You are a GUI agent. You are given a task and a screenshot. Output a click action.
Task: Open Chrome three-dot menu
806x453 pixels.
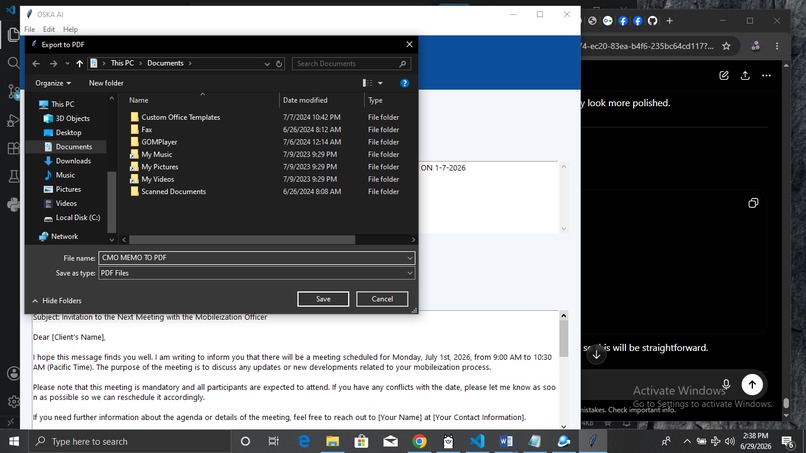tap(777, 46)
